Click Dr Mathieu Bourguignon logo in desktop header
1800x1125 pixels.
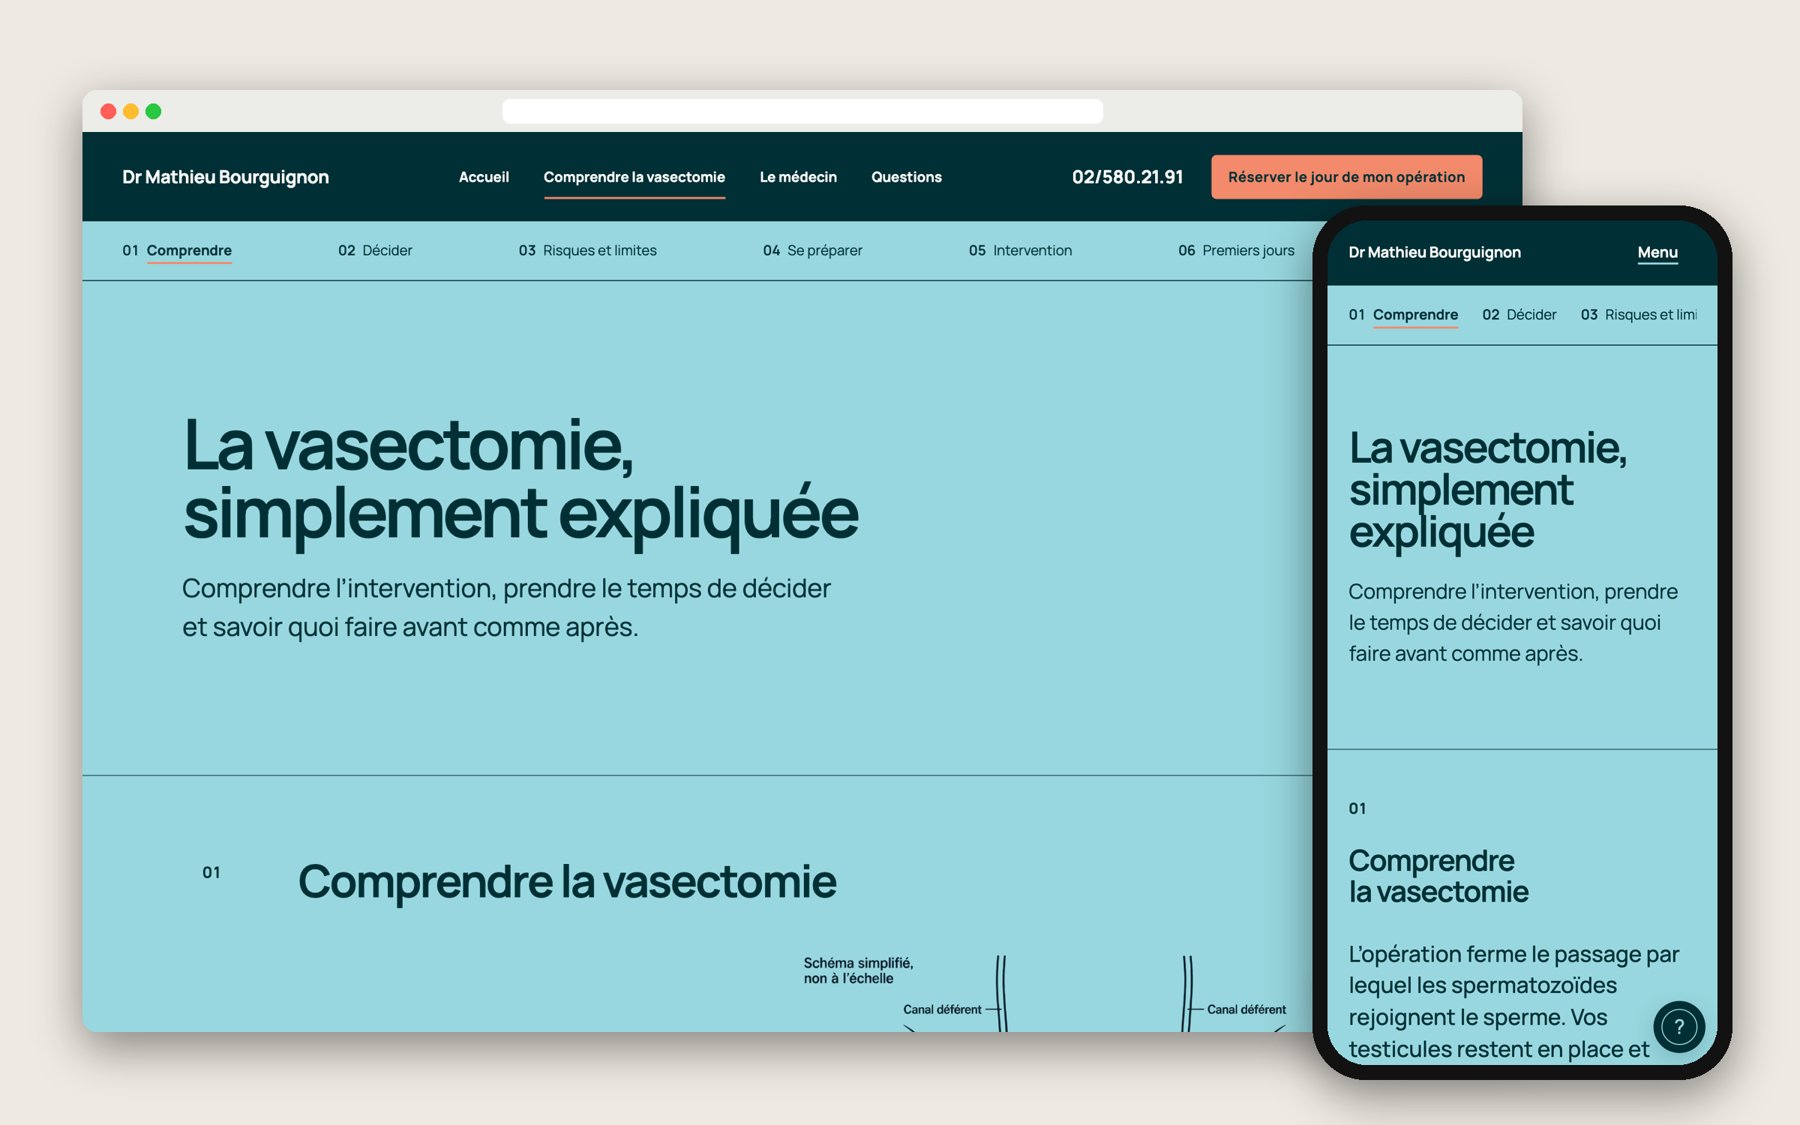pos(225,177)
